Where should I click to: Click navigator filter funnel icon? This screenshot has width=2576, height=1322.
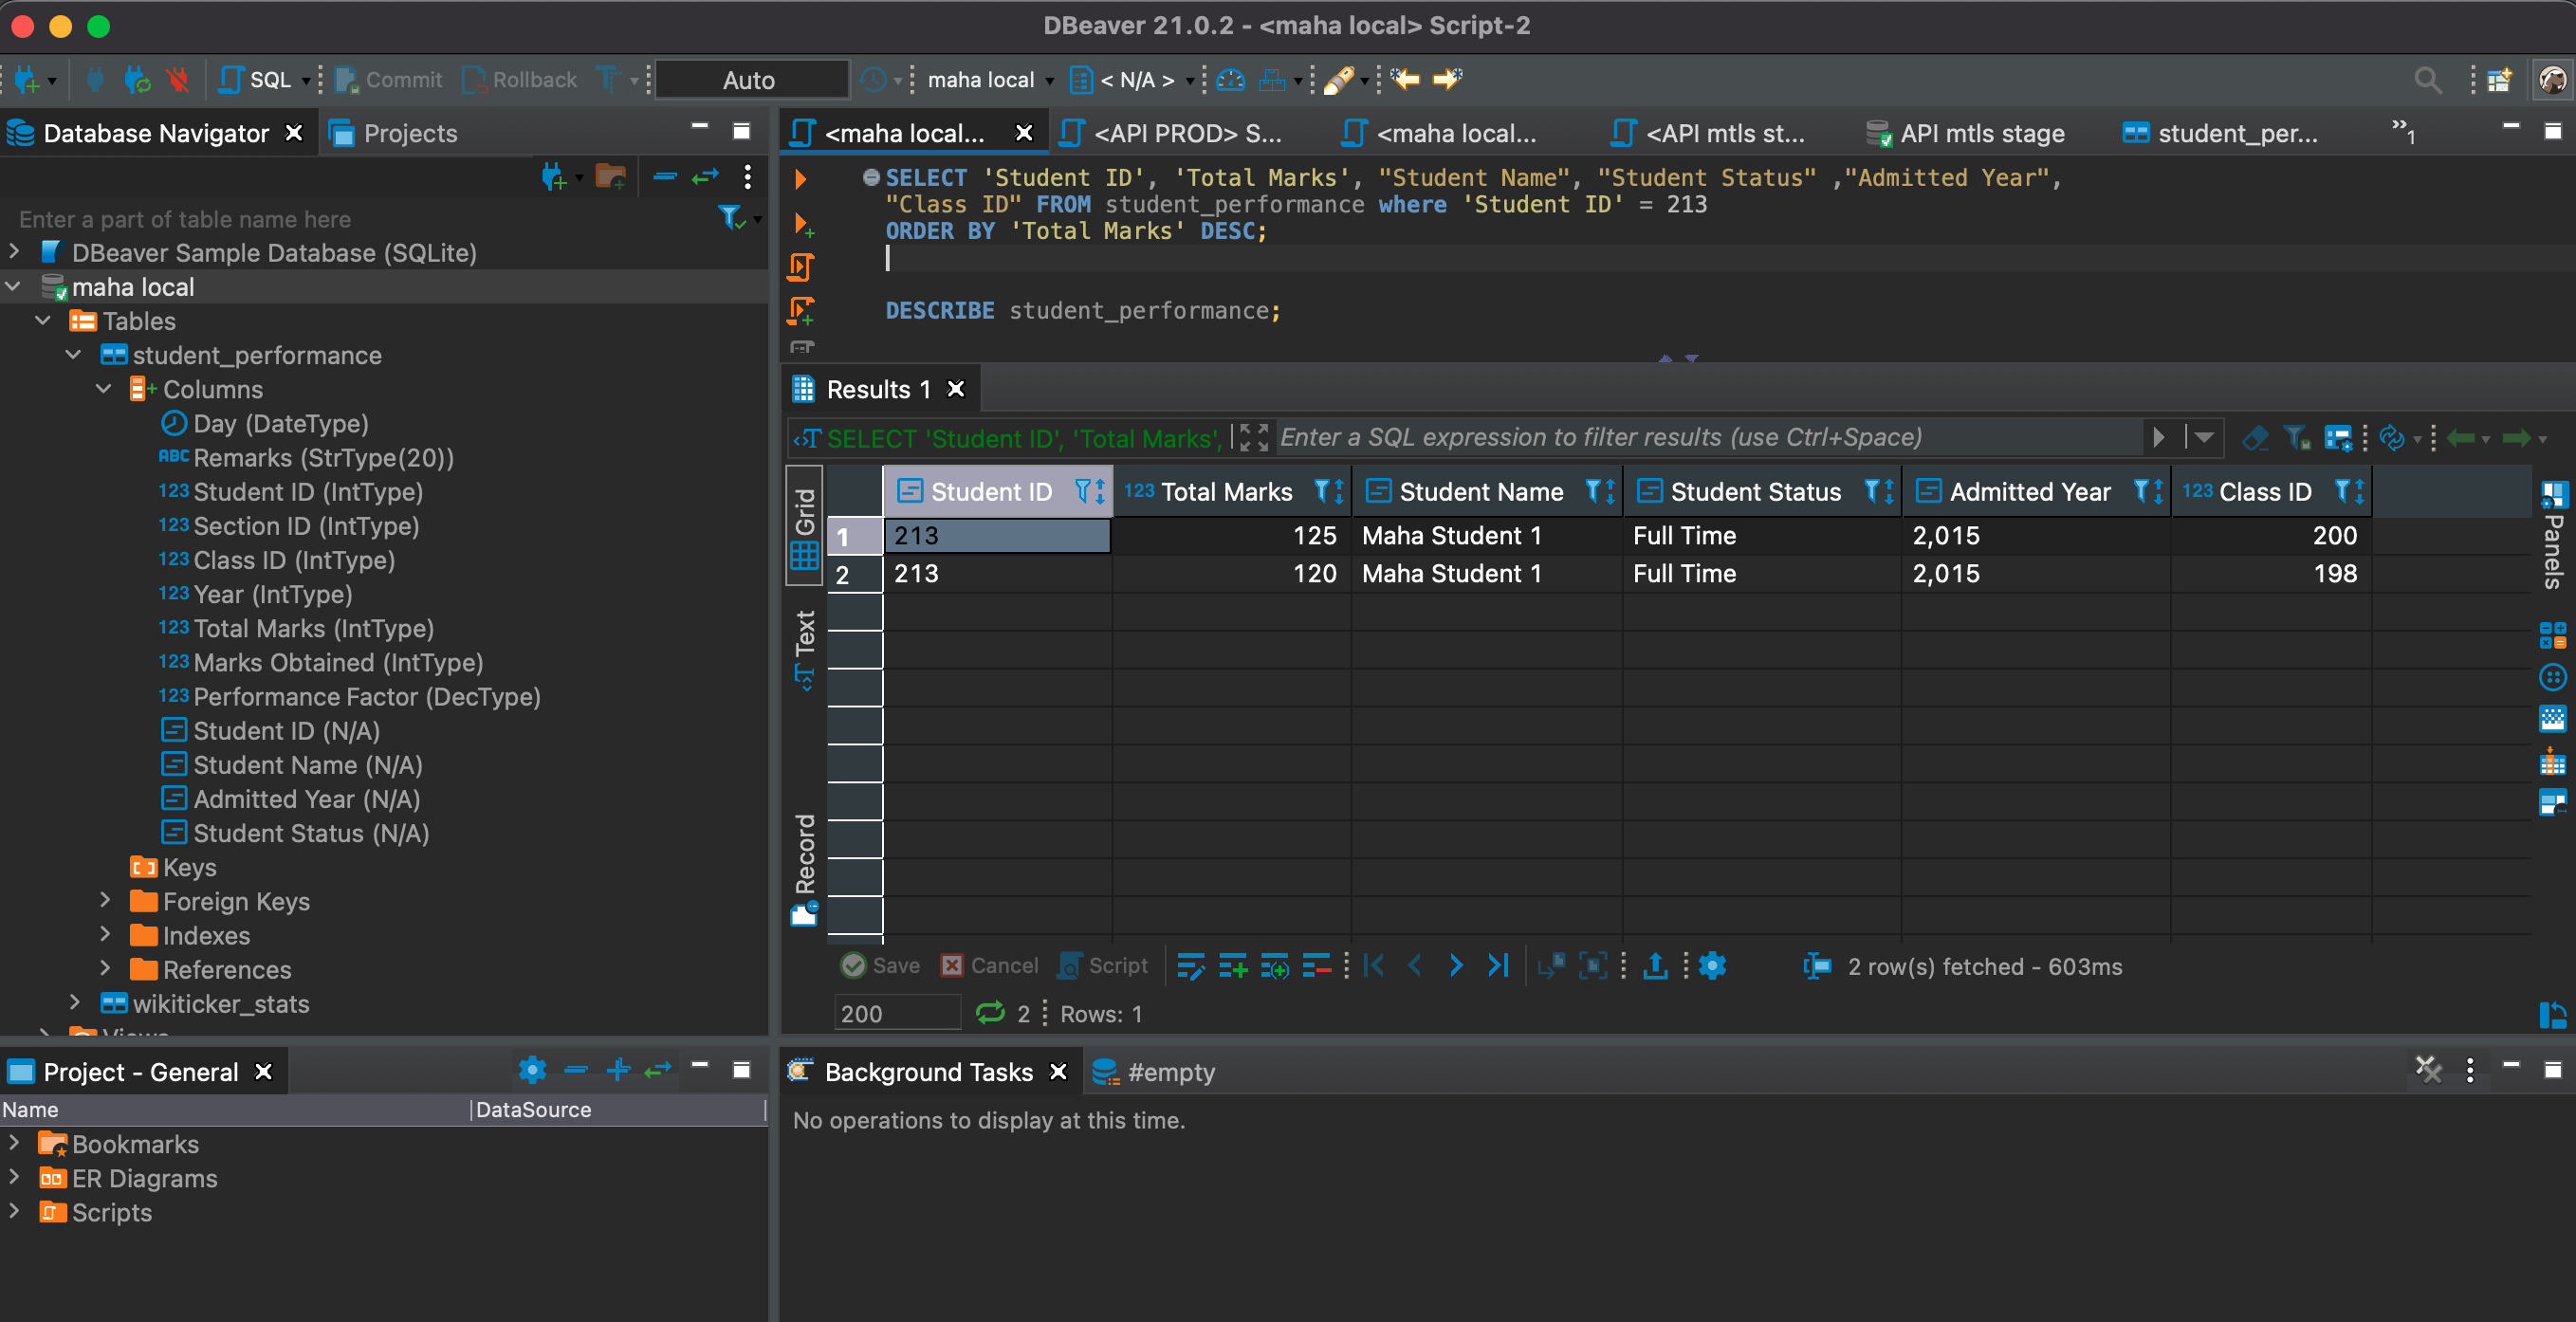(733, 217)
